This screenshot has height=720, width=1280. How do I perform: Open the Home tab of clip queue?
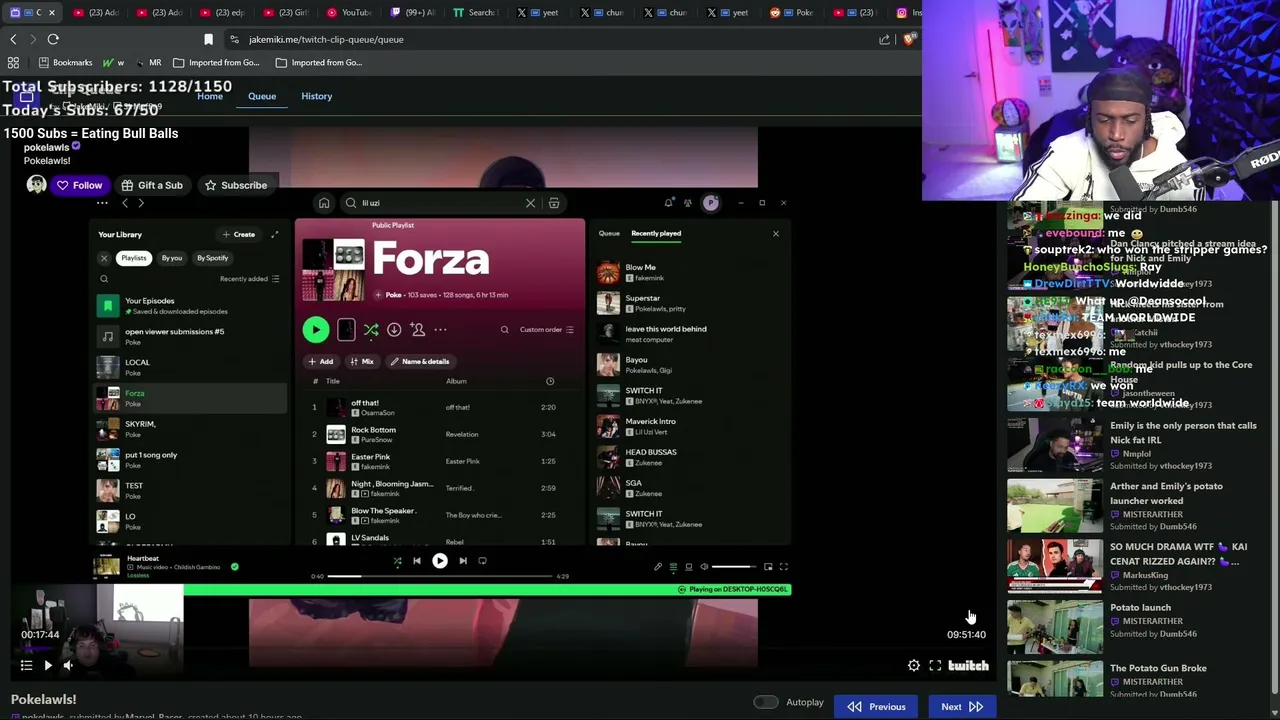(x=210, y=96)
